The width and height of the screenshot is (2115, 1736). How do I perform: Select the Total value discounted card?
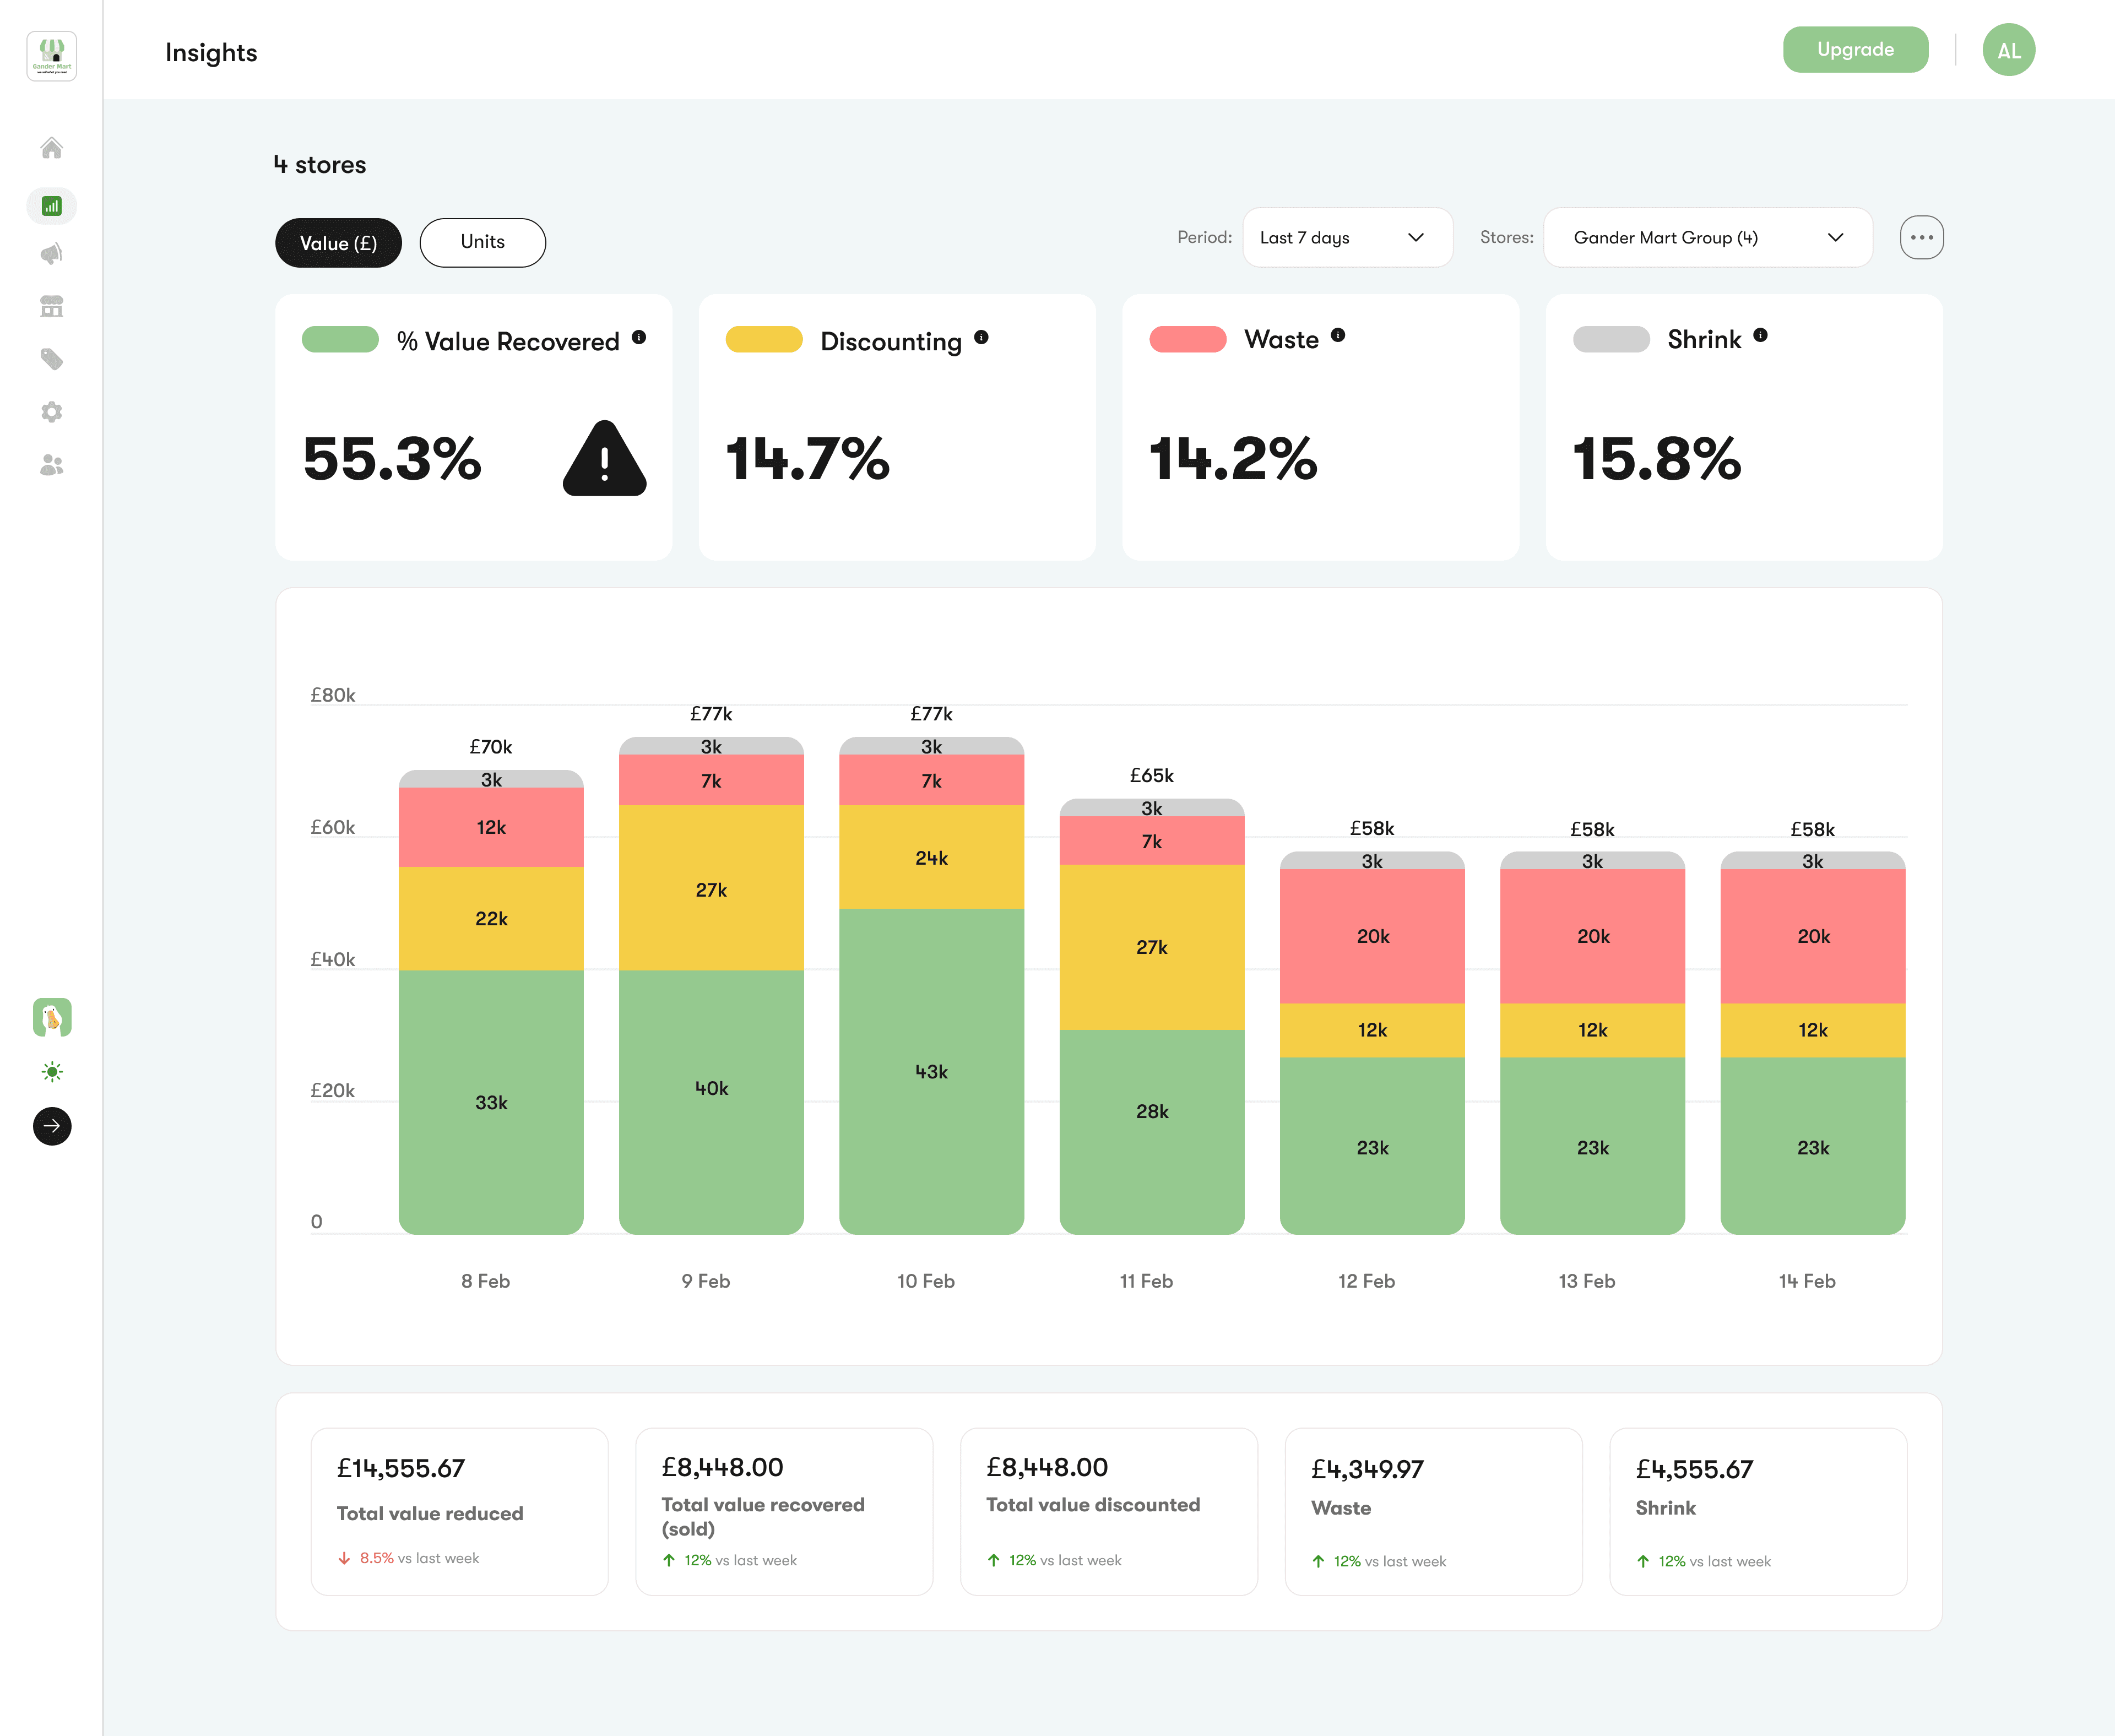pos(1109,1511)
